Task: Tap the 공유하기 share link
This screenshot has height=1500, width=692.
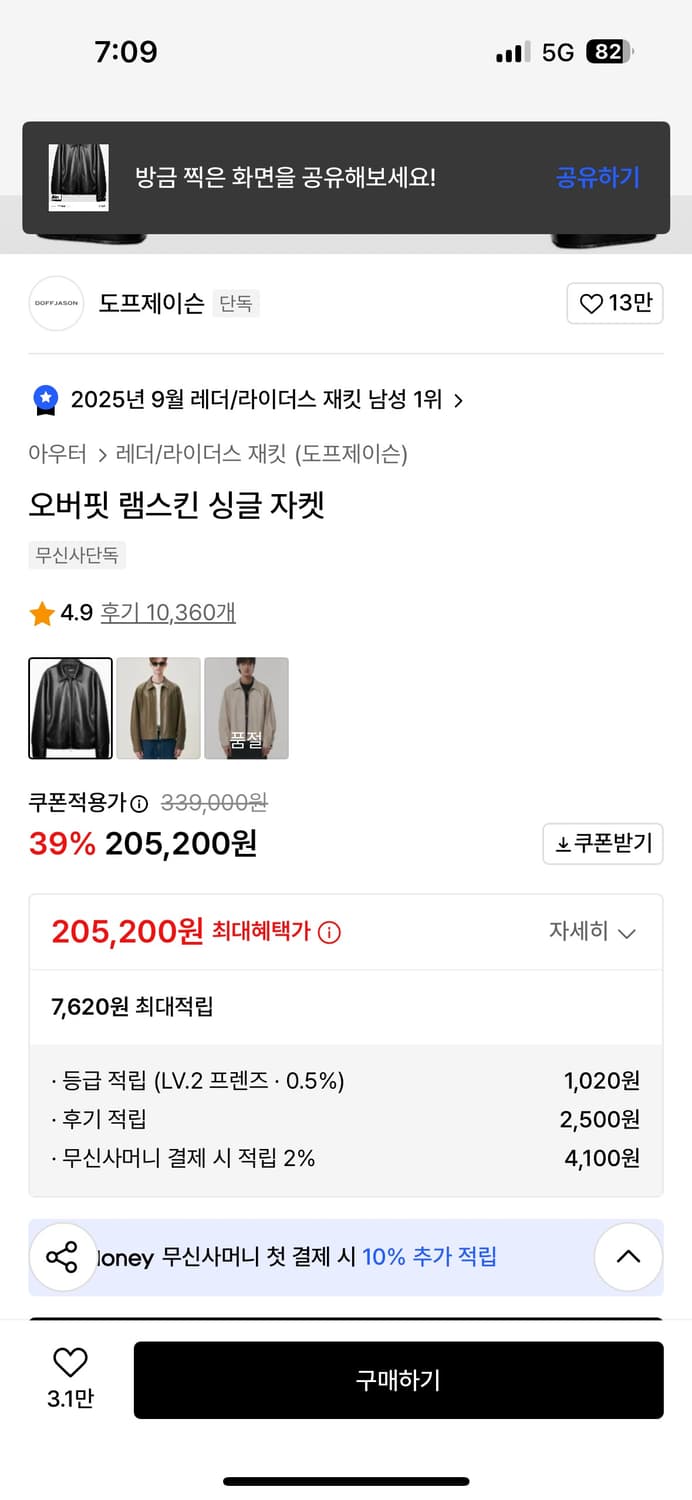Action: [x=597, y=177]
